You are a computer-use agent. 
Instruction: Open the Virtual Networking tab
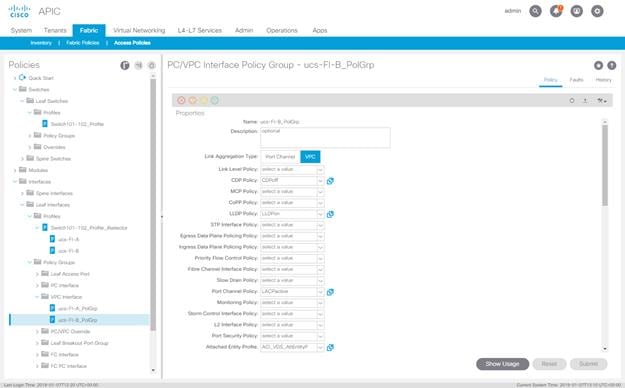[139, 30]
